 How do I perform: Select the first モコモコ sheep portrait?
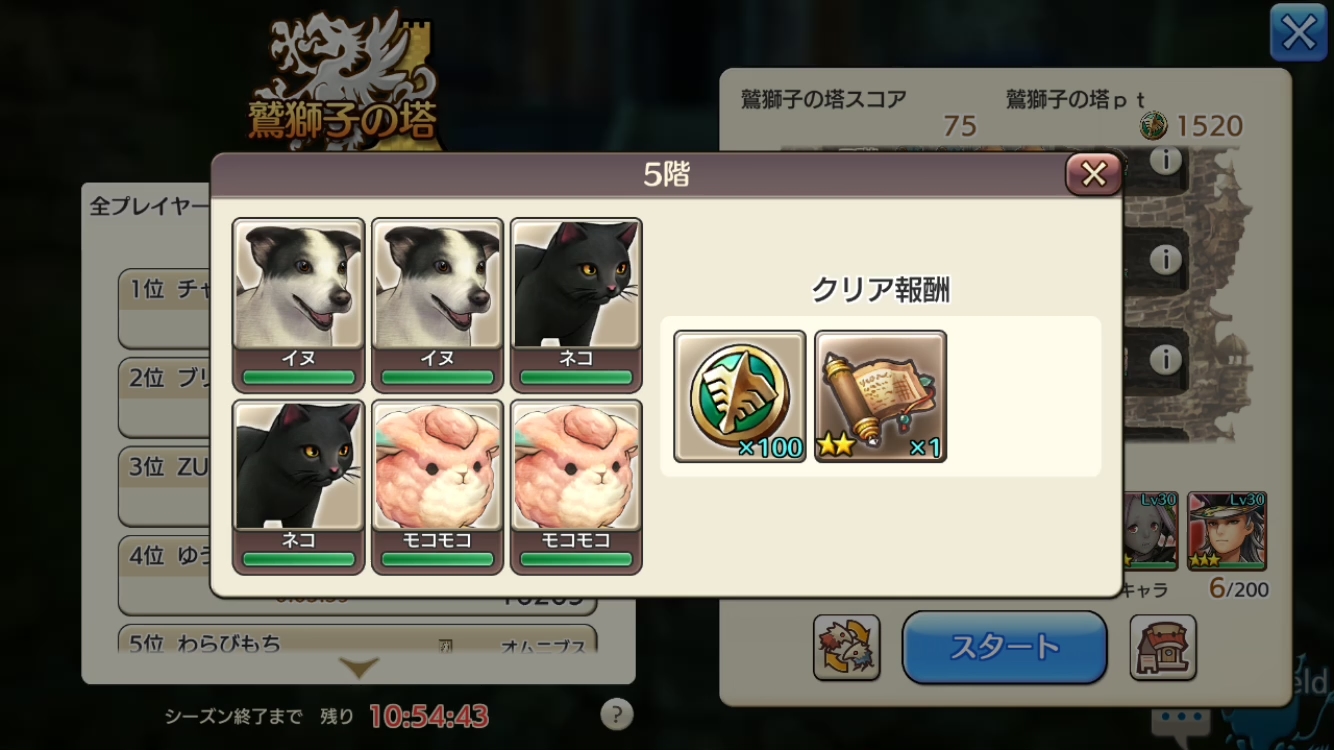click(x=437, y=487)
